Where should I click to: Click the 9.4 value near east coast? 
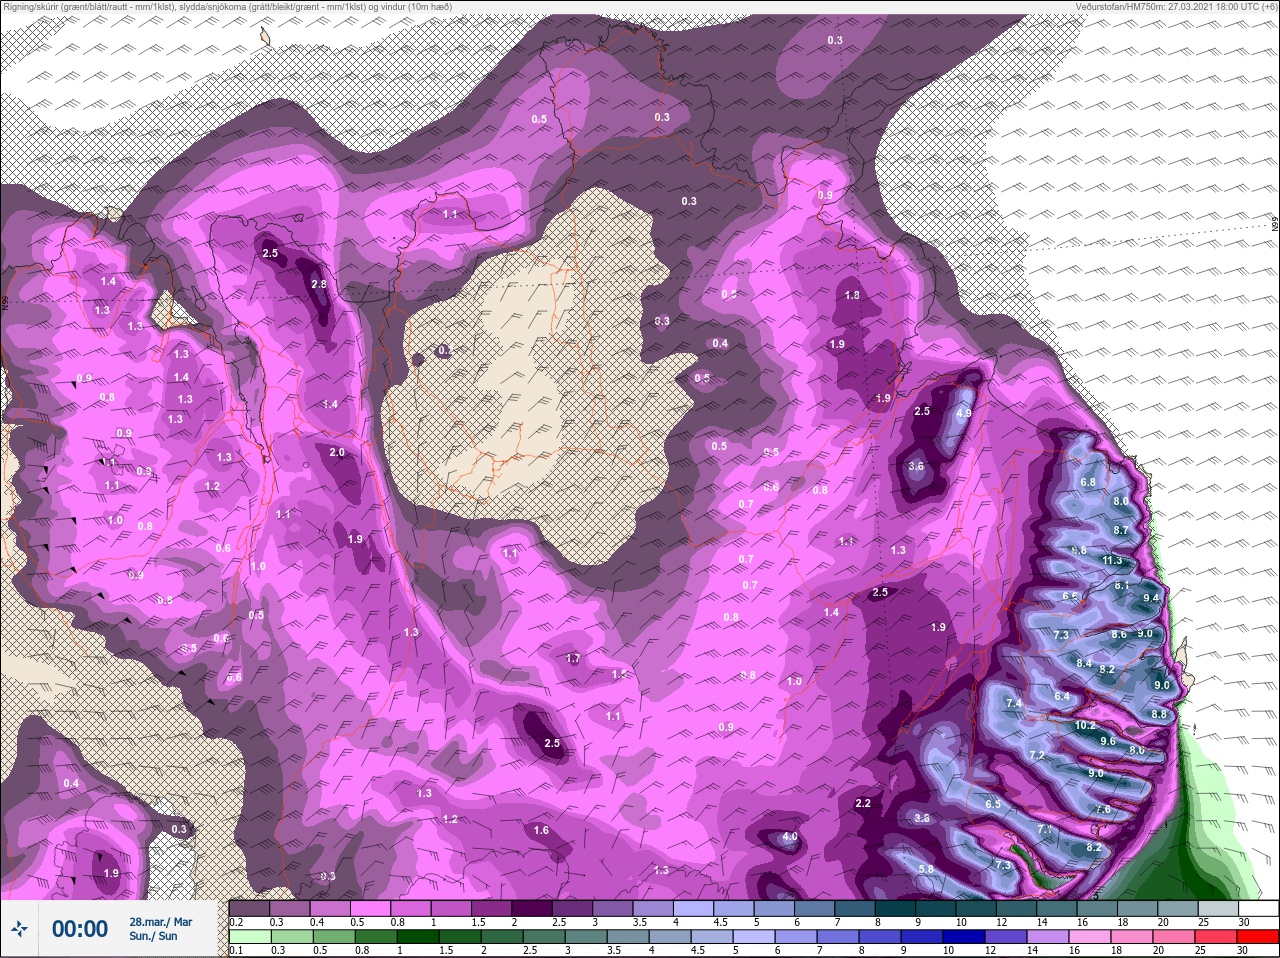(x=1151, y=598)
